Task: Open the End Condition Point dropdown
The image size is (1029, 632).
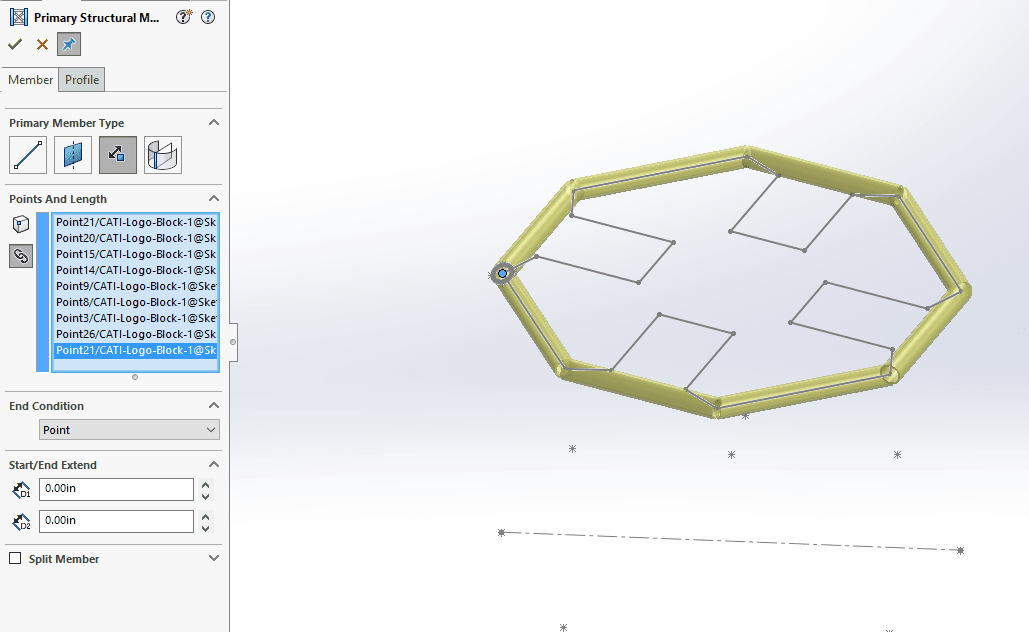Action: (x=129, y=430)
